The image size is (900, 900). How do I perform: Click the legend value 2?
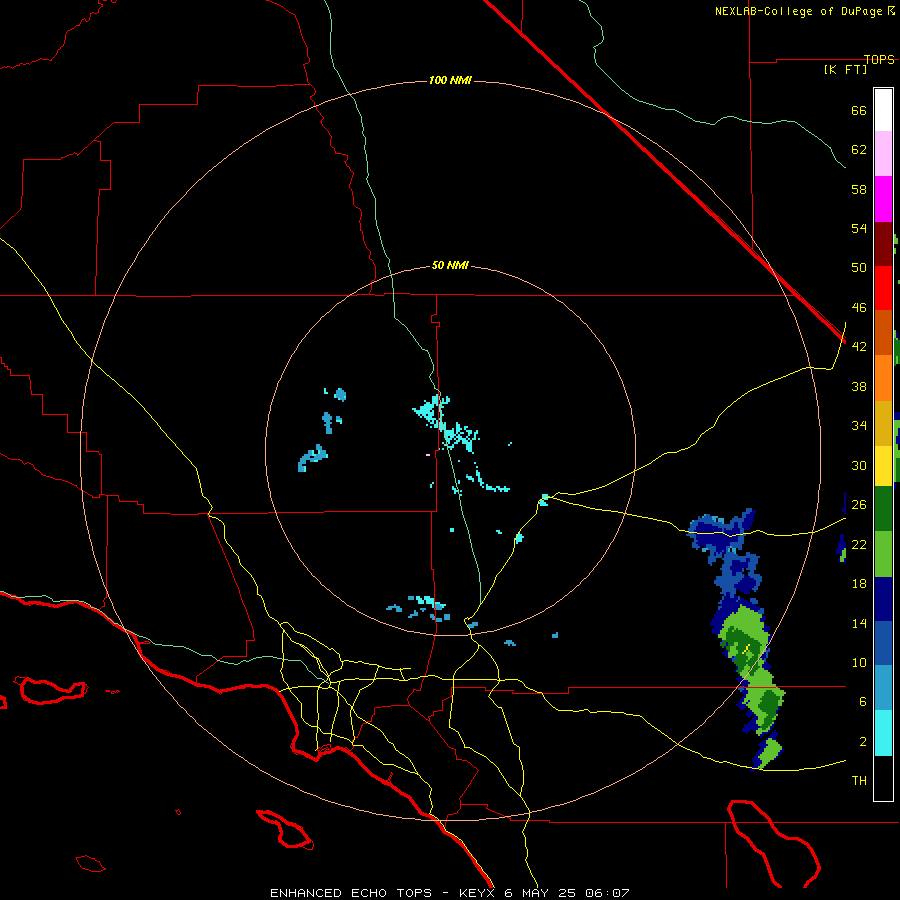863,742
